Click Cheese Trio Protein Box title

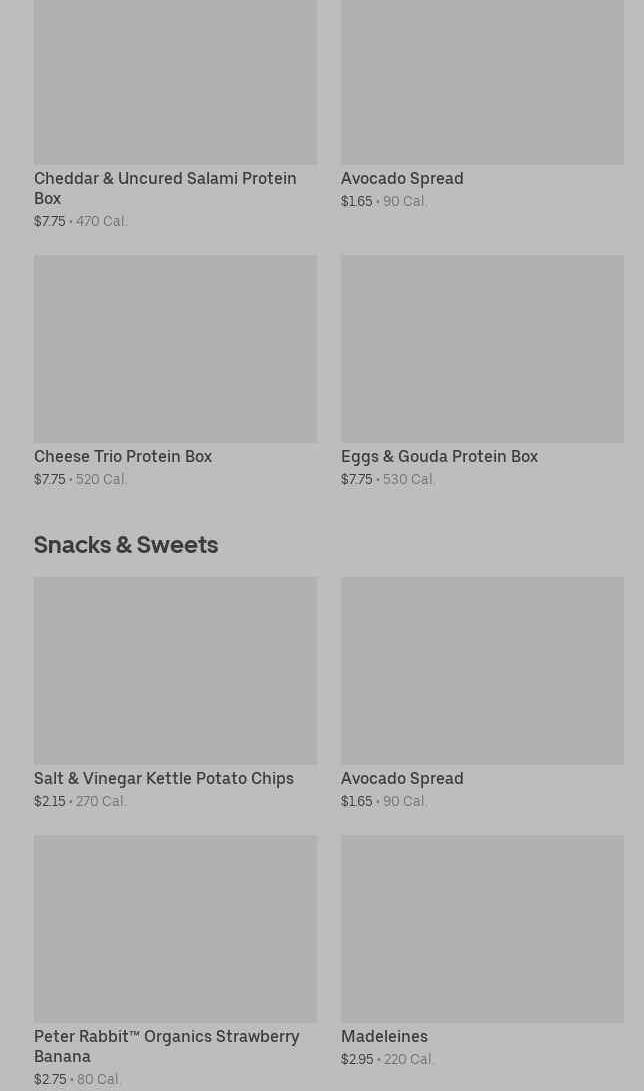coord(123,456)
